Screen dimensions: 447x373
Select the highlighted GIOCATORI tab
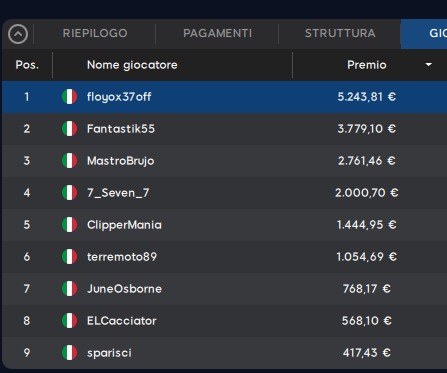pos(424,33)
